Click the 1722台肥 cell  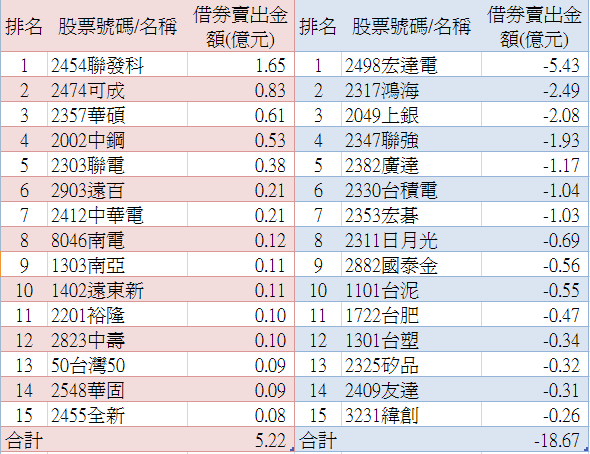coord(411,315)
